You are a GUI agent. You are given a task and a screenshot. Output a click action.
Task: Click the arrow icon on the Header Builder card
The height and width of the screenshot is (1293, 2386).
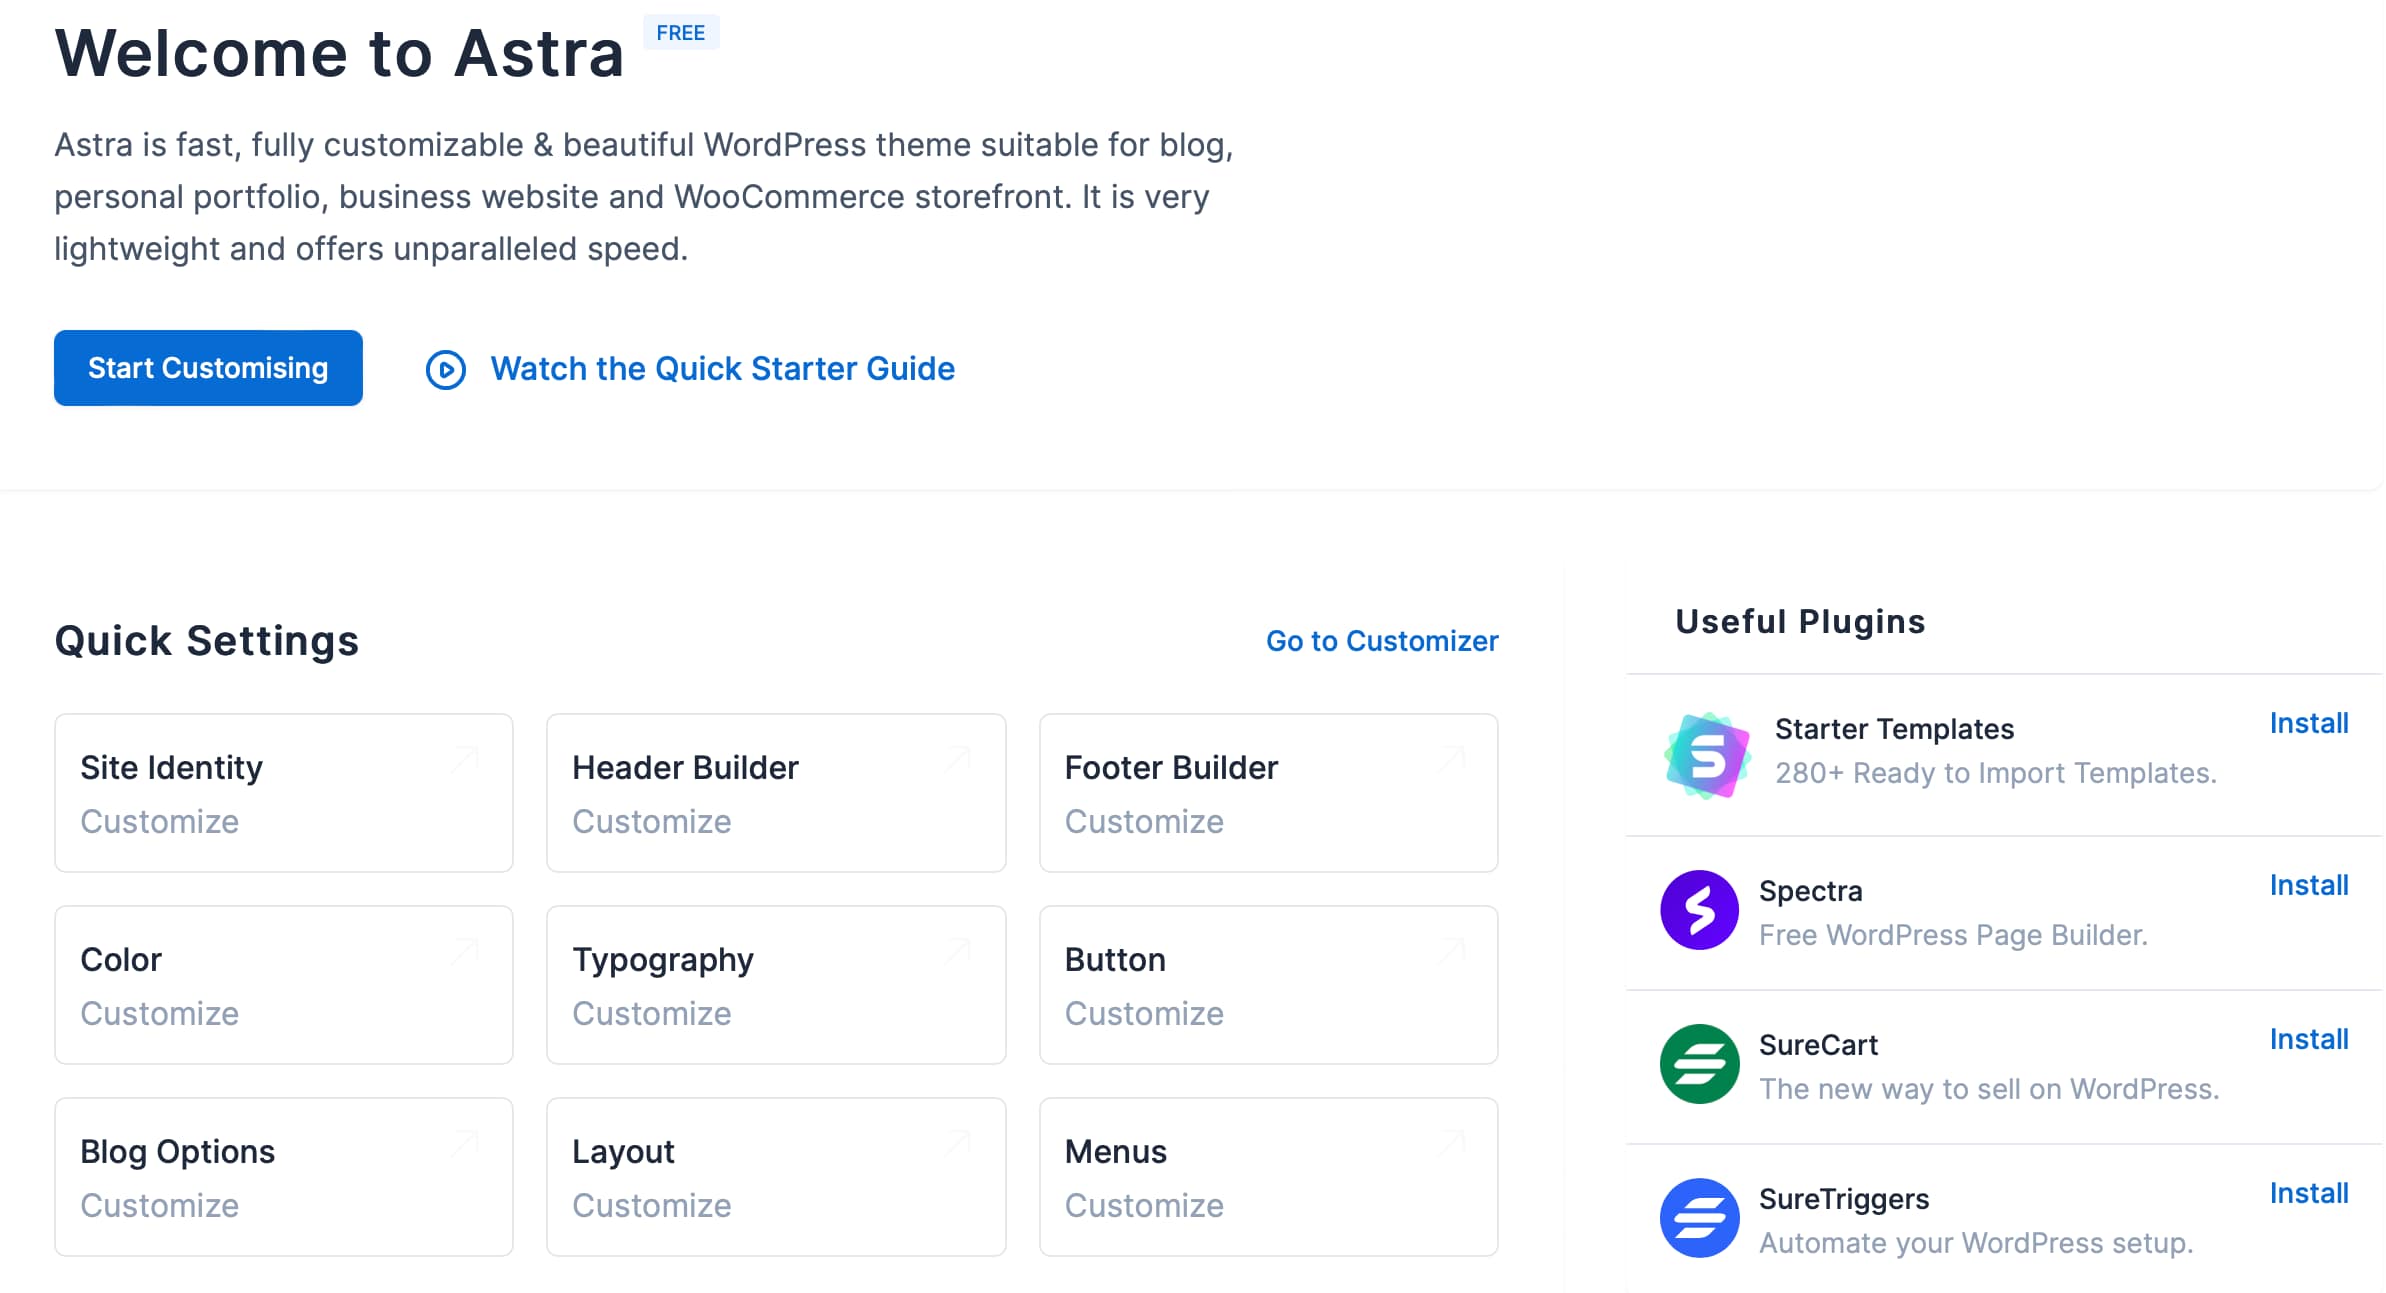pos(956,758)
